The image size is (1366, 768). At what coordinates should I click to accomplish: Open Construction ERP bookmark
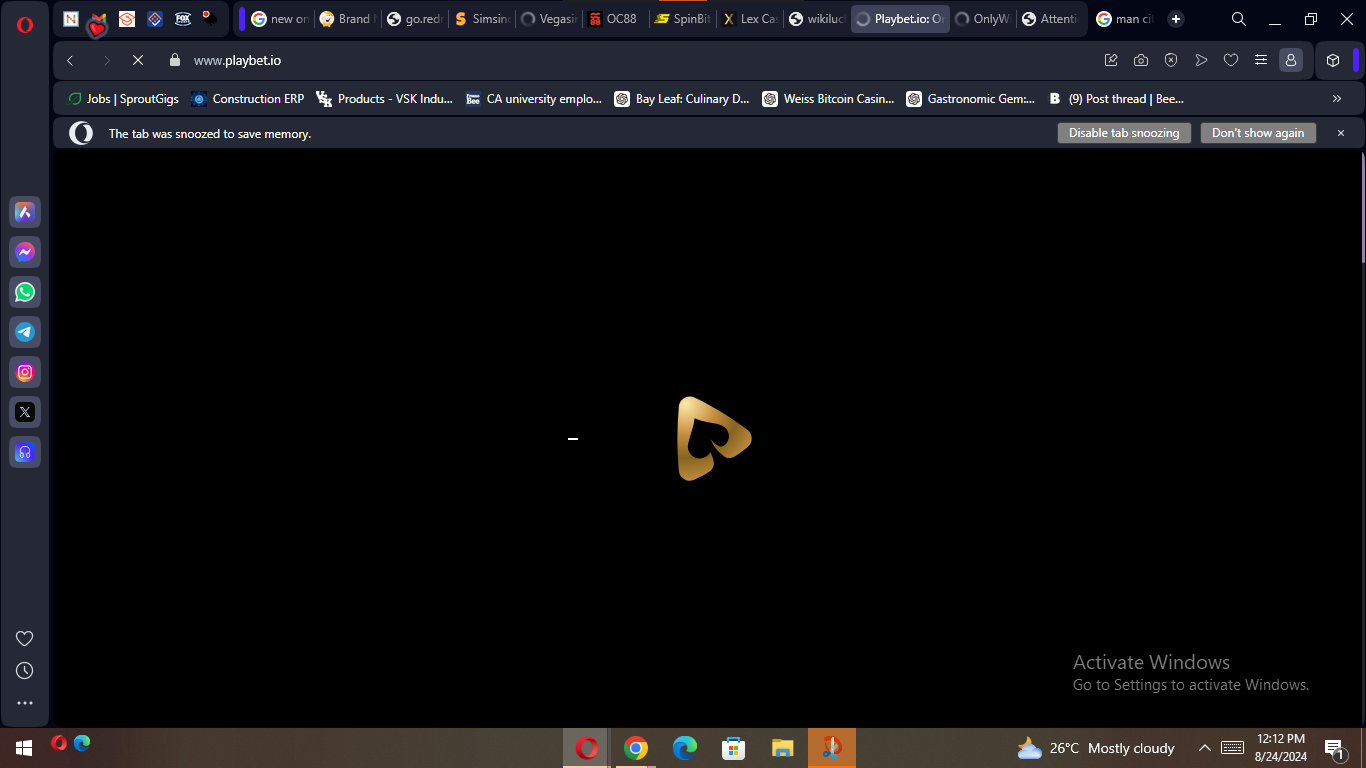coord(248,99)
